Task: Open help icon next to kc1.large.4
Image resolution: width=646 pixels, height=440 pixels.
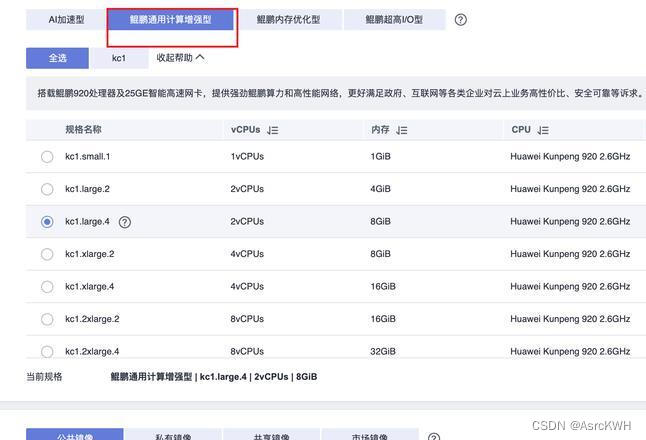Action: click(x=125, y=222)
